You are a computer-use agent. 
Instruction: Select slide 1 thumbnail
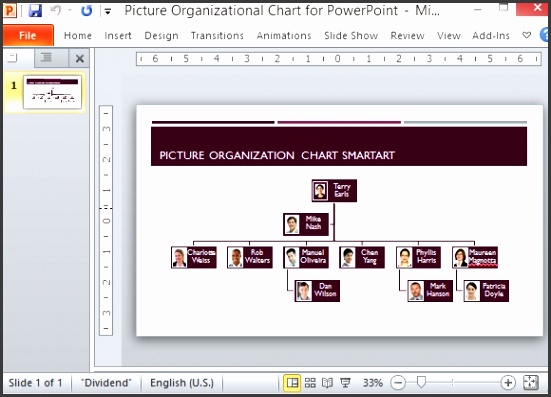coord(52,92)
